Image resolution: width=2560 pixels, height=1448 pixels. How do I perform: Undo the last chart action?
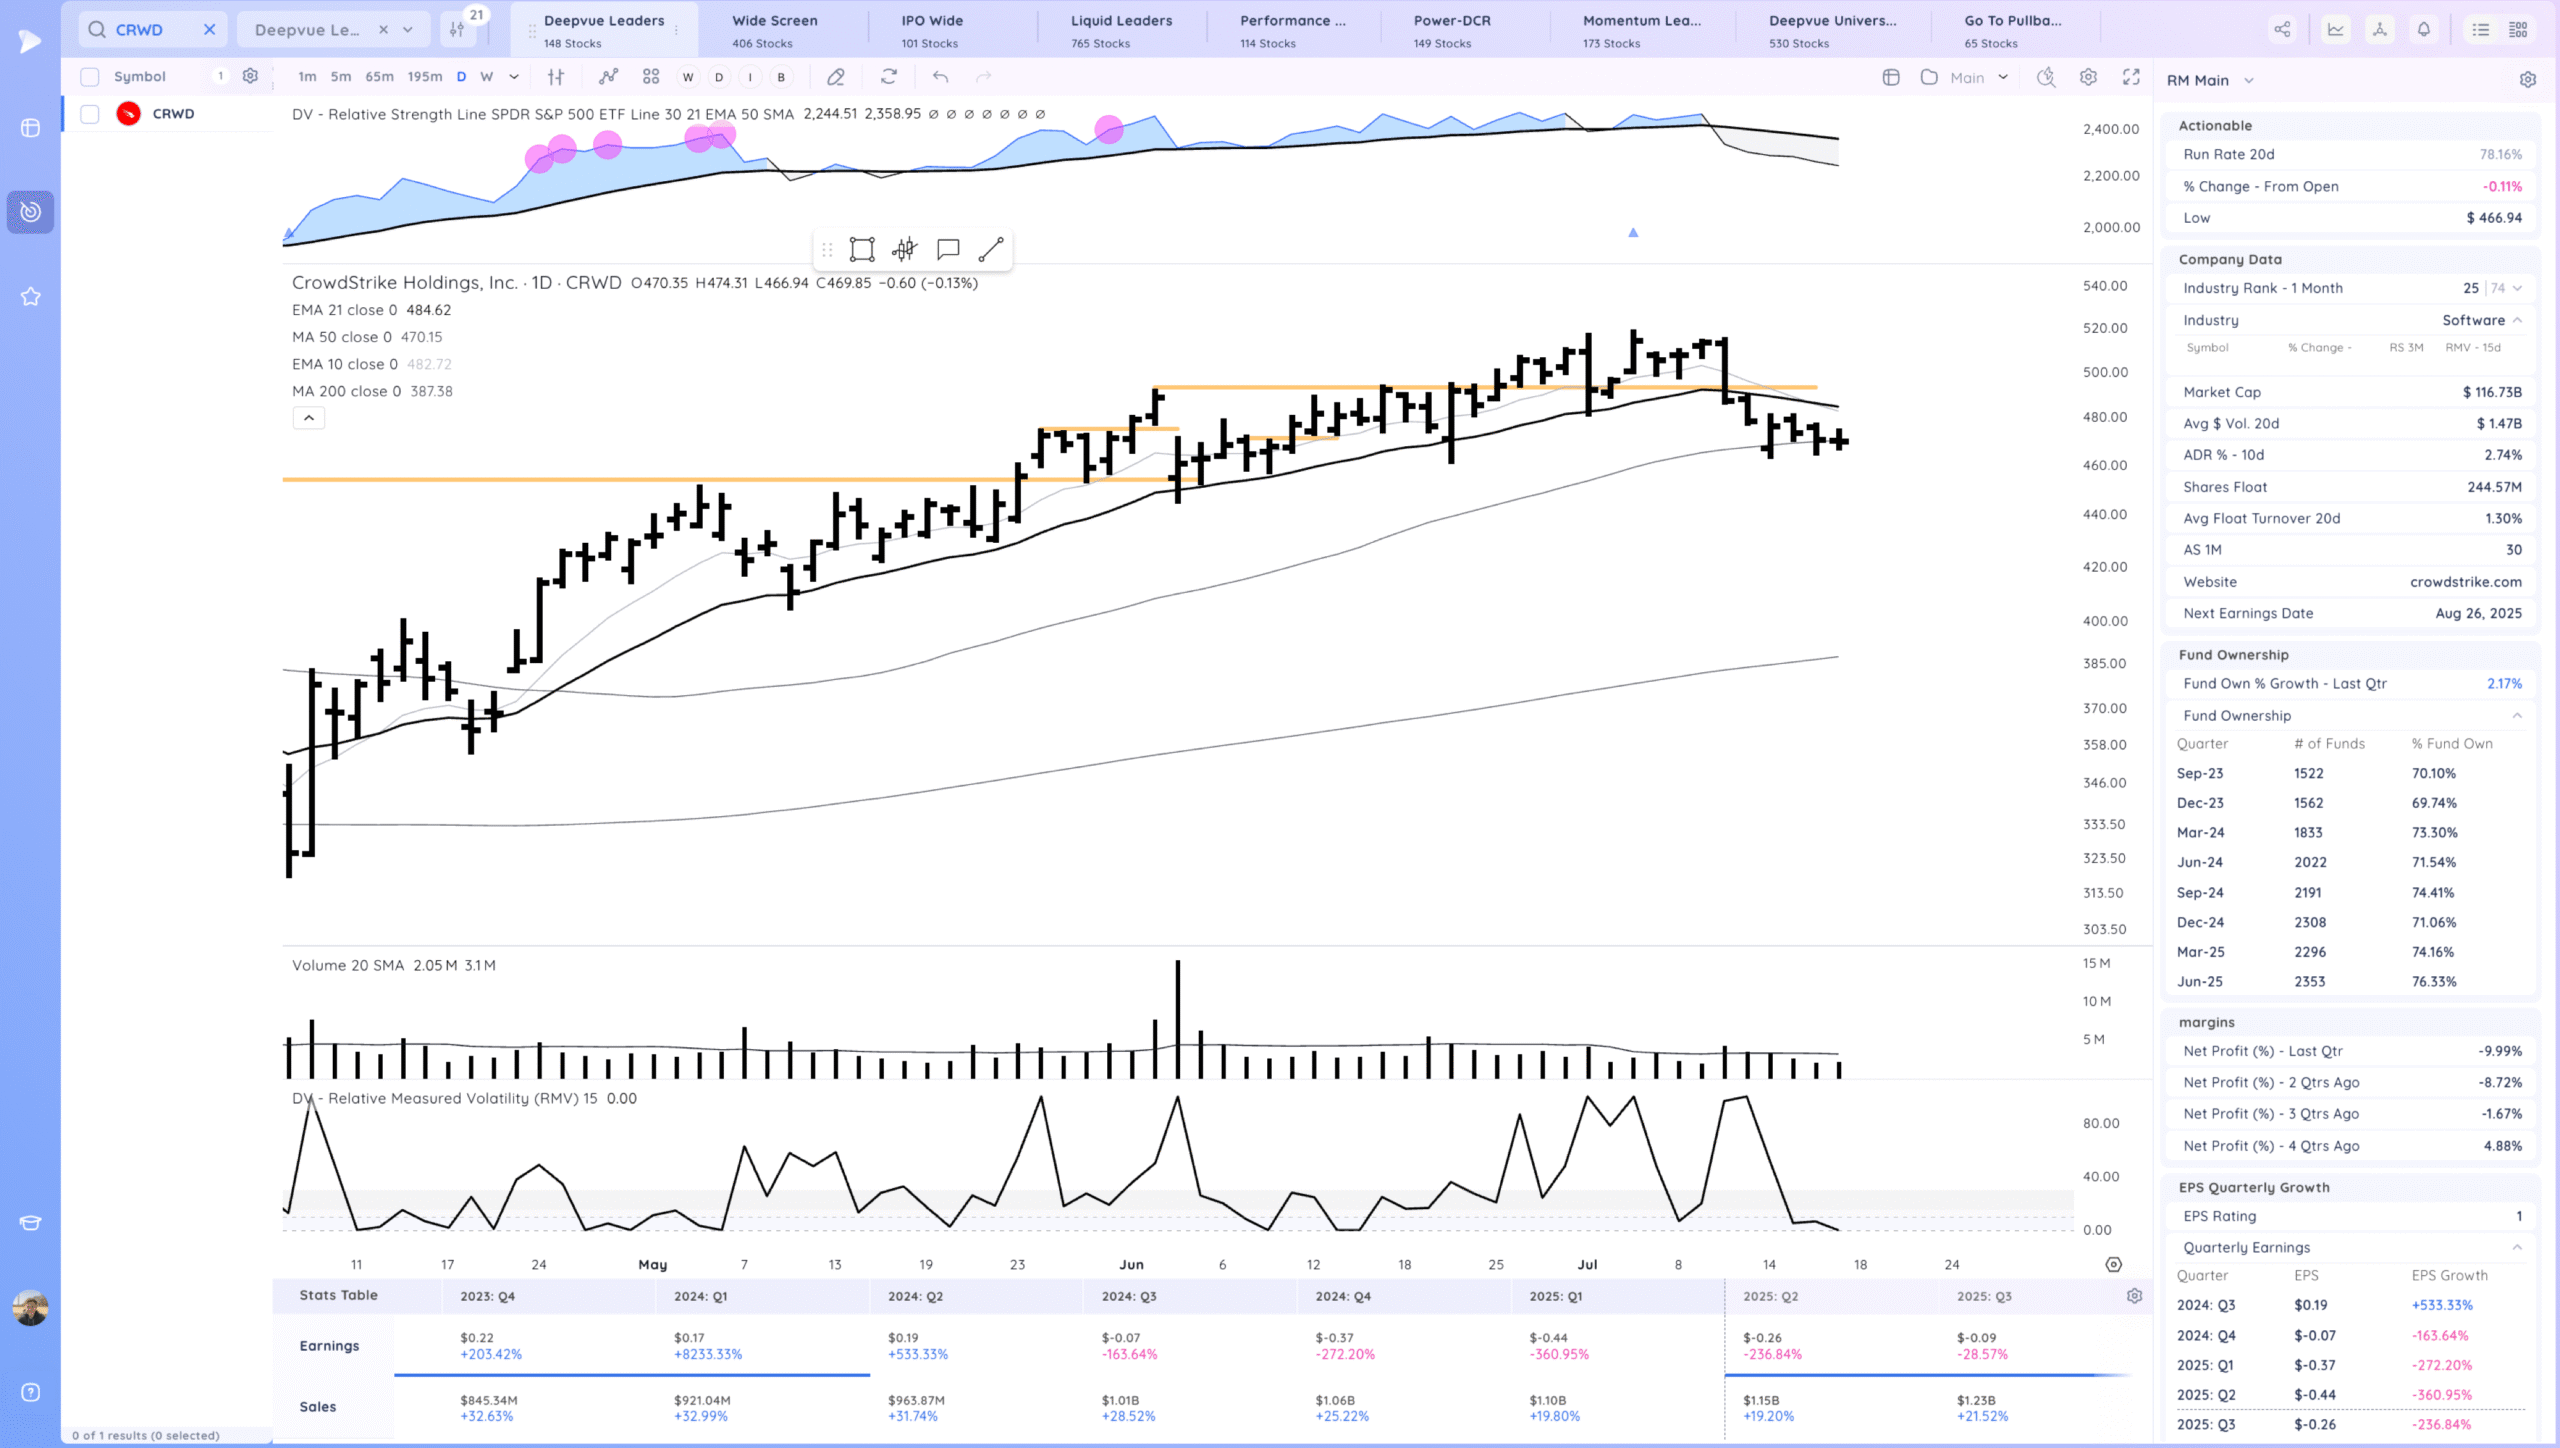point(940,77)
